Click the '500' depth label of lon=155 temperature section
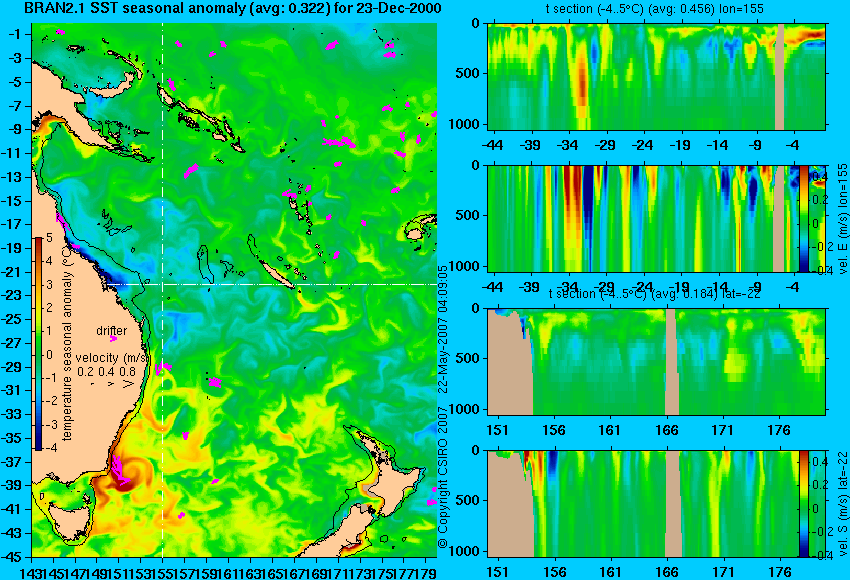Screen dimensions: 850x580 (467, 73)
